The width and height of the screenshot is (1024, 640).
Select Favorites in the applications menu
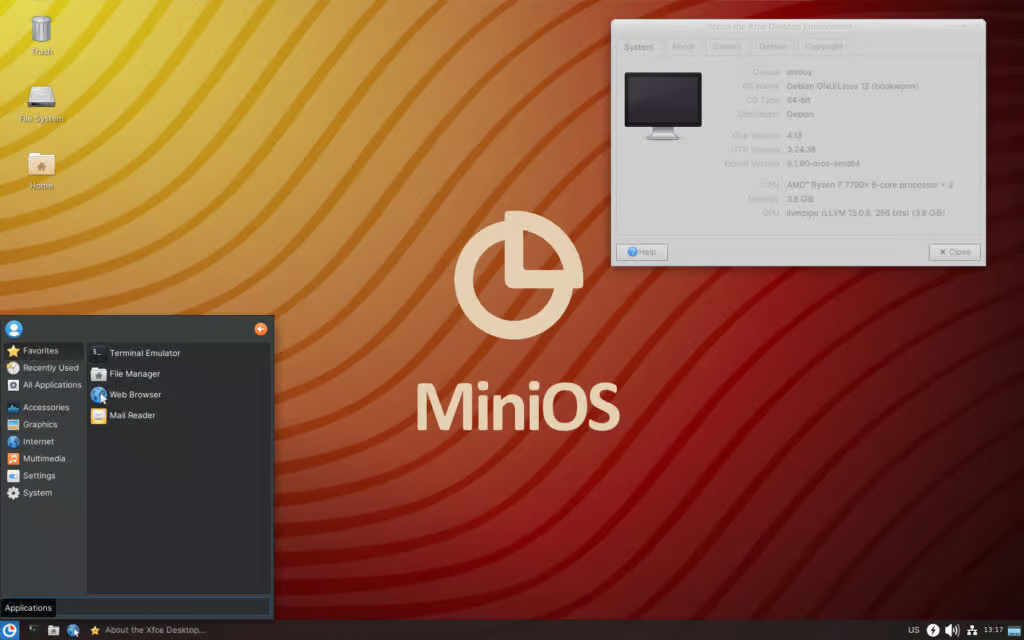(x=40, y=350)
